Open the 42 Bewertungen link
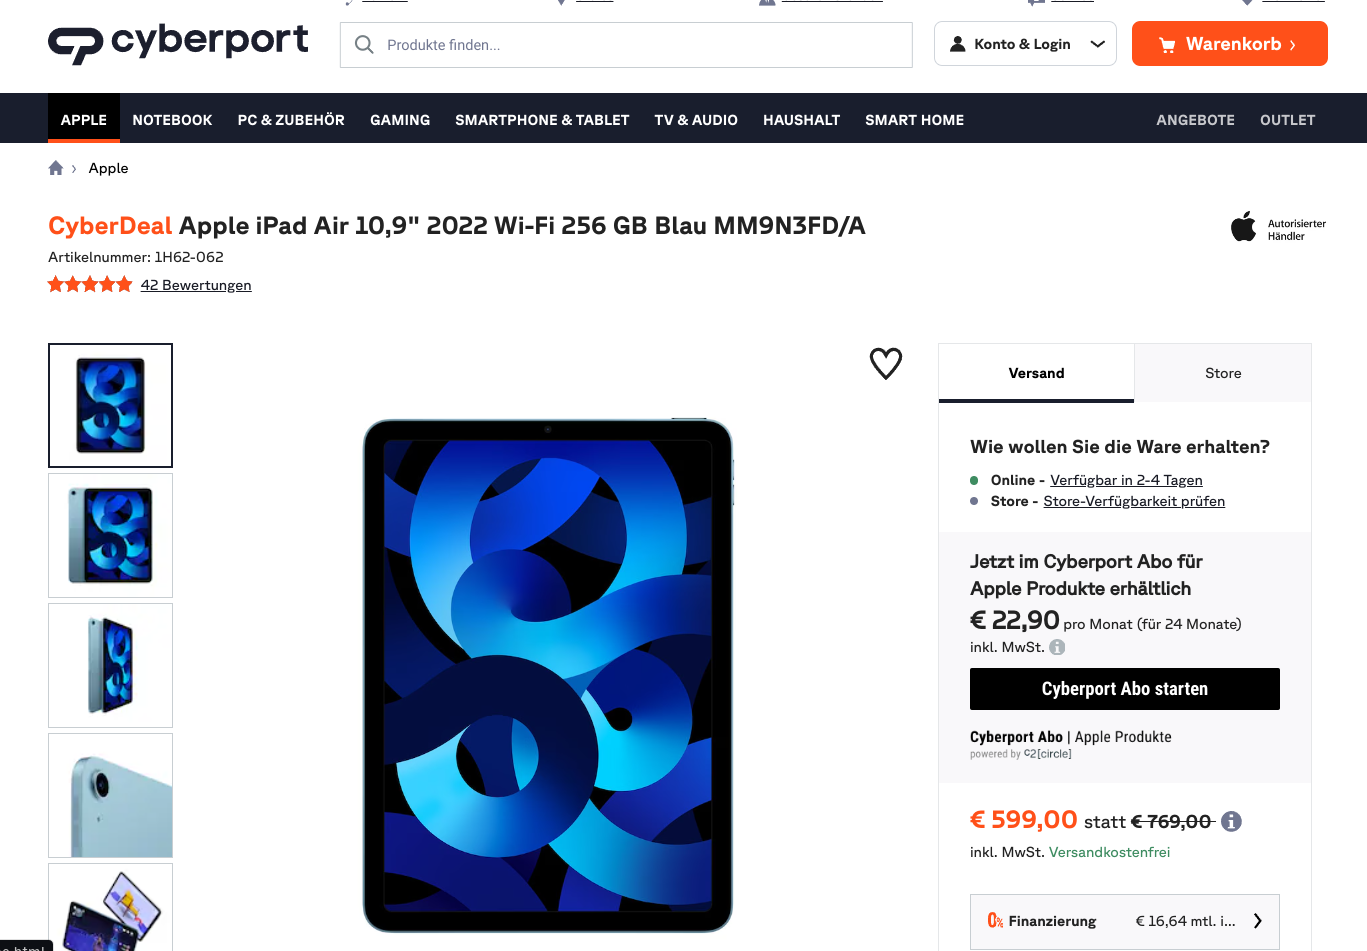The image size is (1367, 951). coord(196,285)
